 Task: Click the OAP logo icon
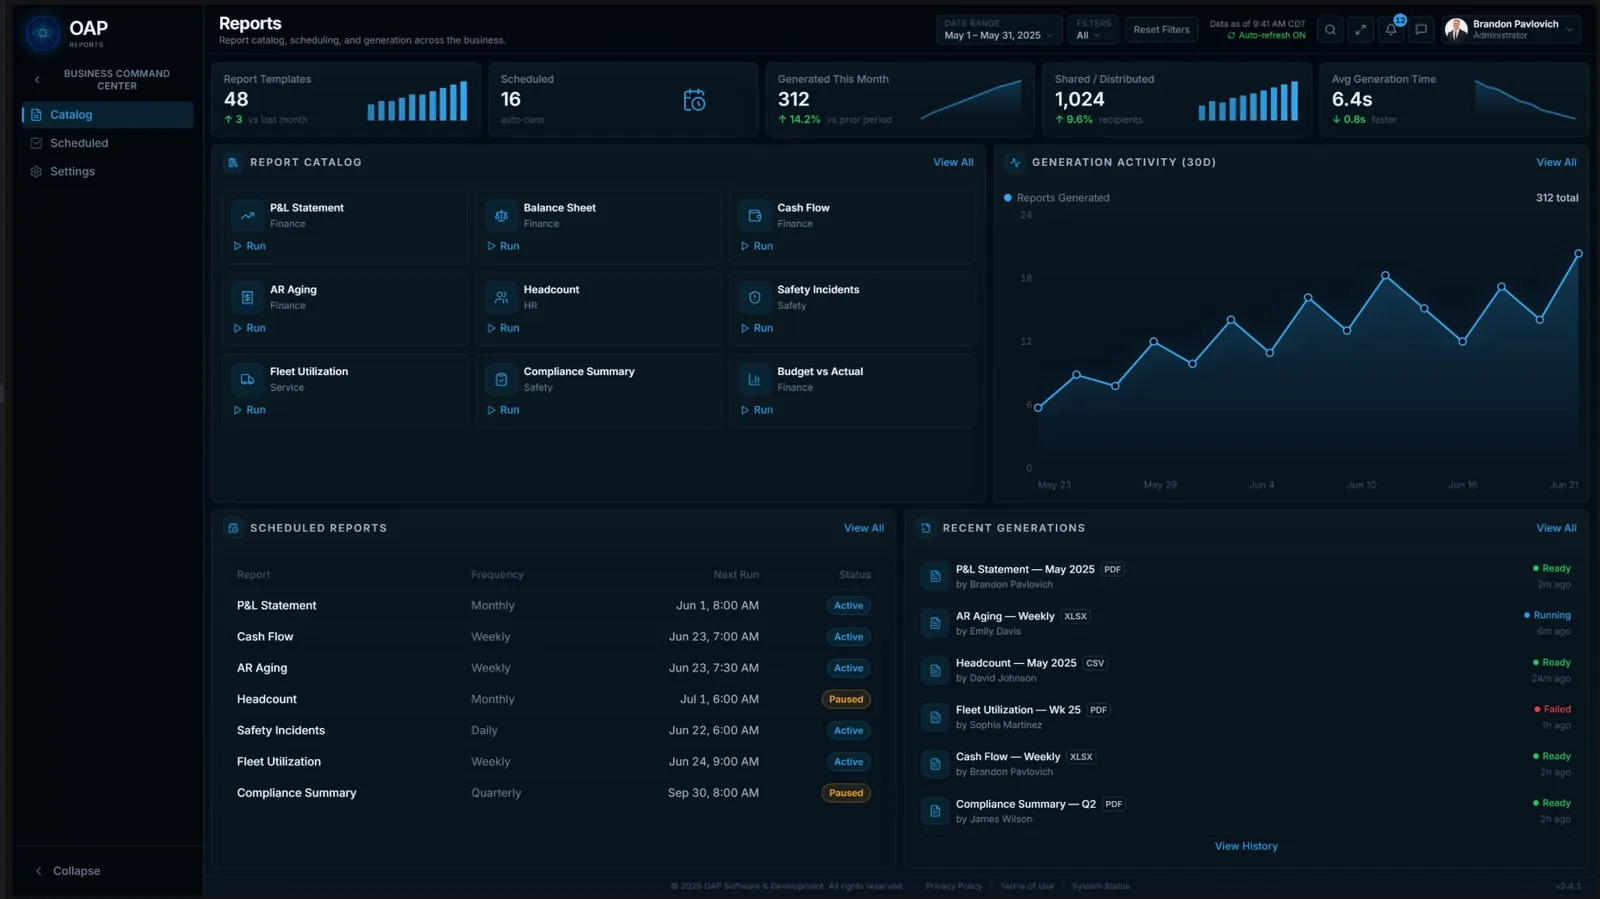42,33
